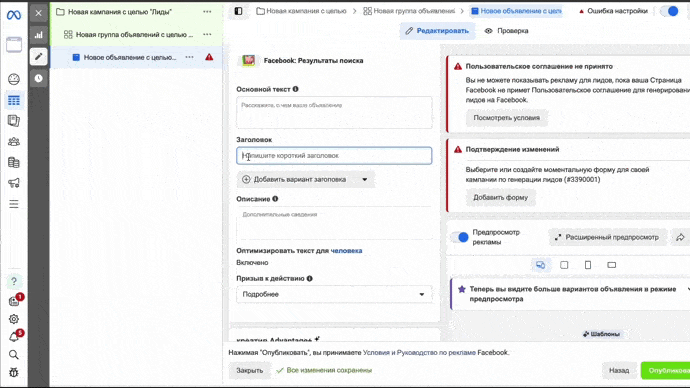Click the megaphone advertising icon
690x388 pixels.
pos(14,183)
